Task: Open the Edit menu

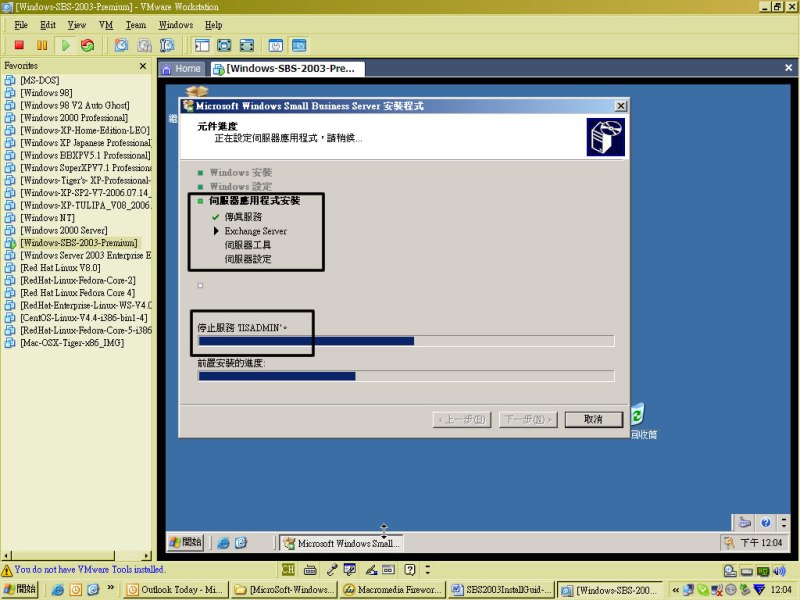Action: click(x=48, y=25)
